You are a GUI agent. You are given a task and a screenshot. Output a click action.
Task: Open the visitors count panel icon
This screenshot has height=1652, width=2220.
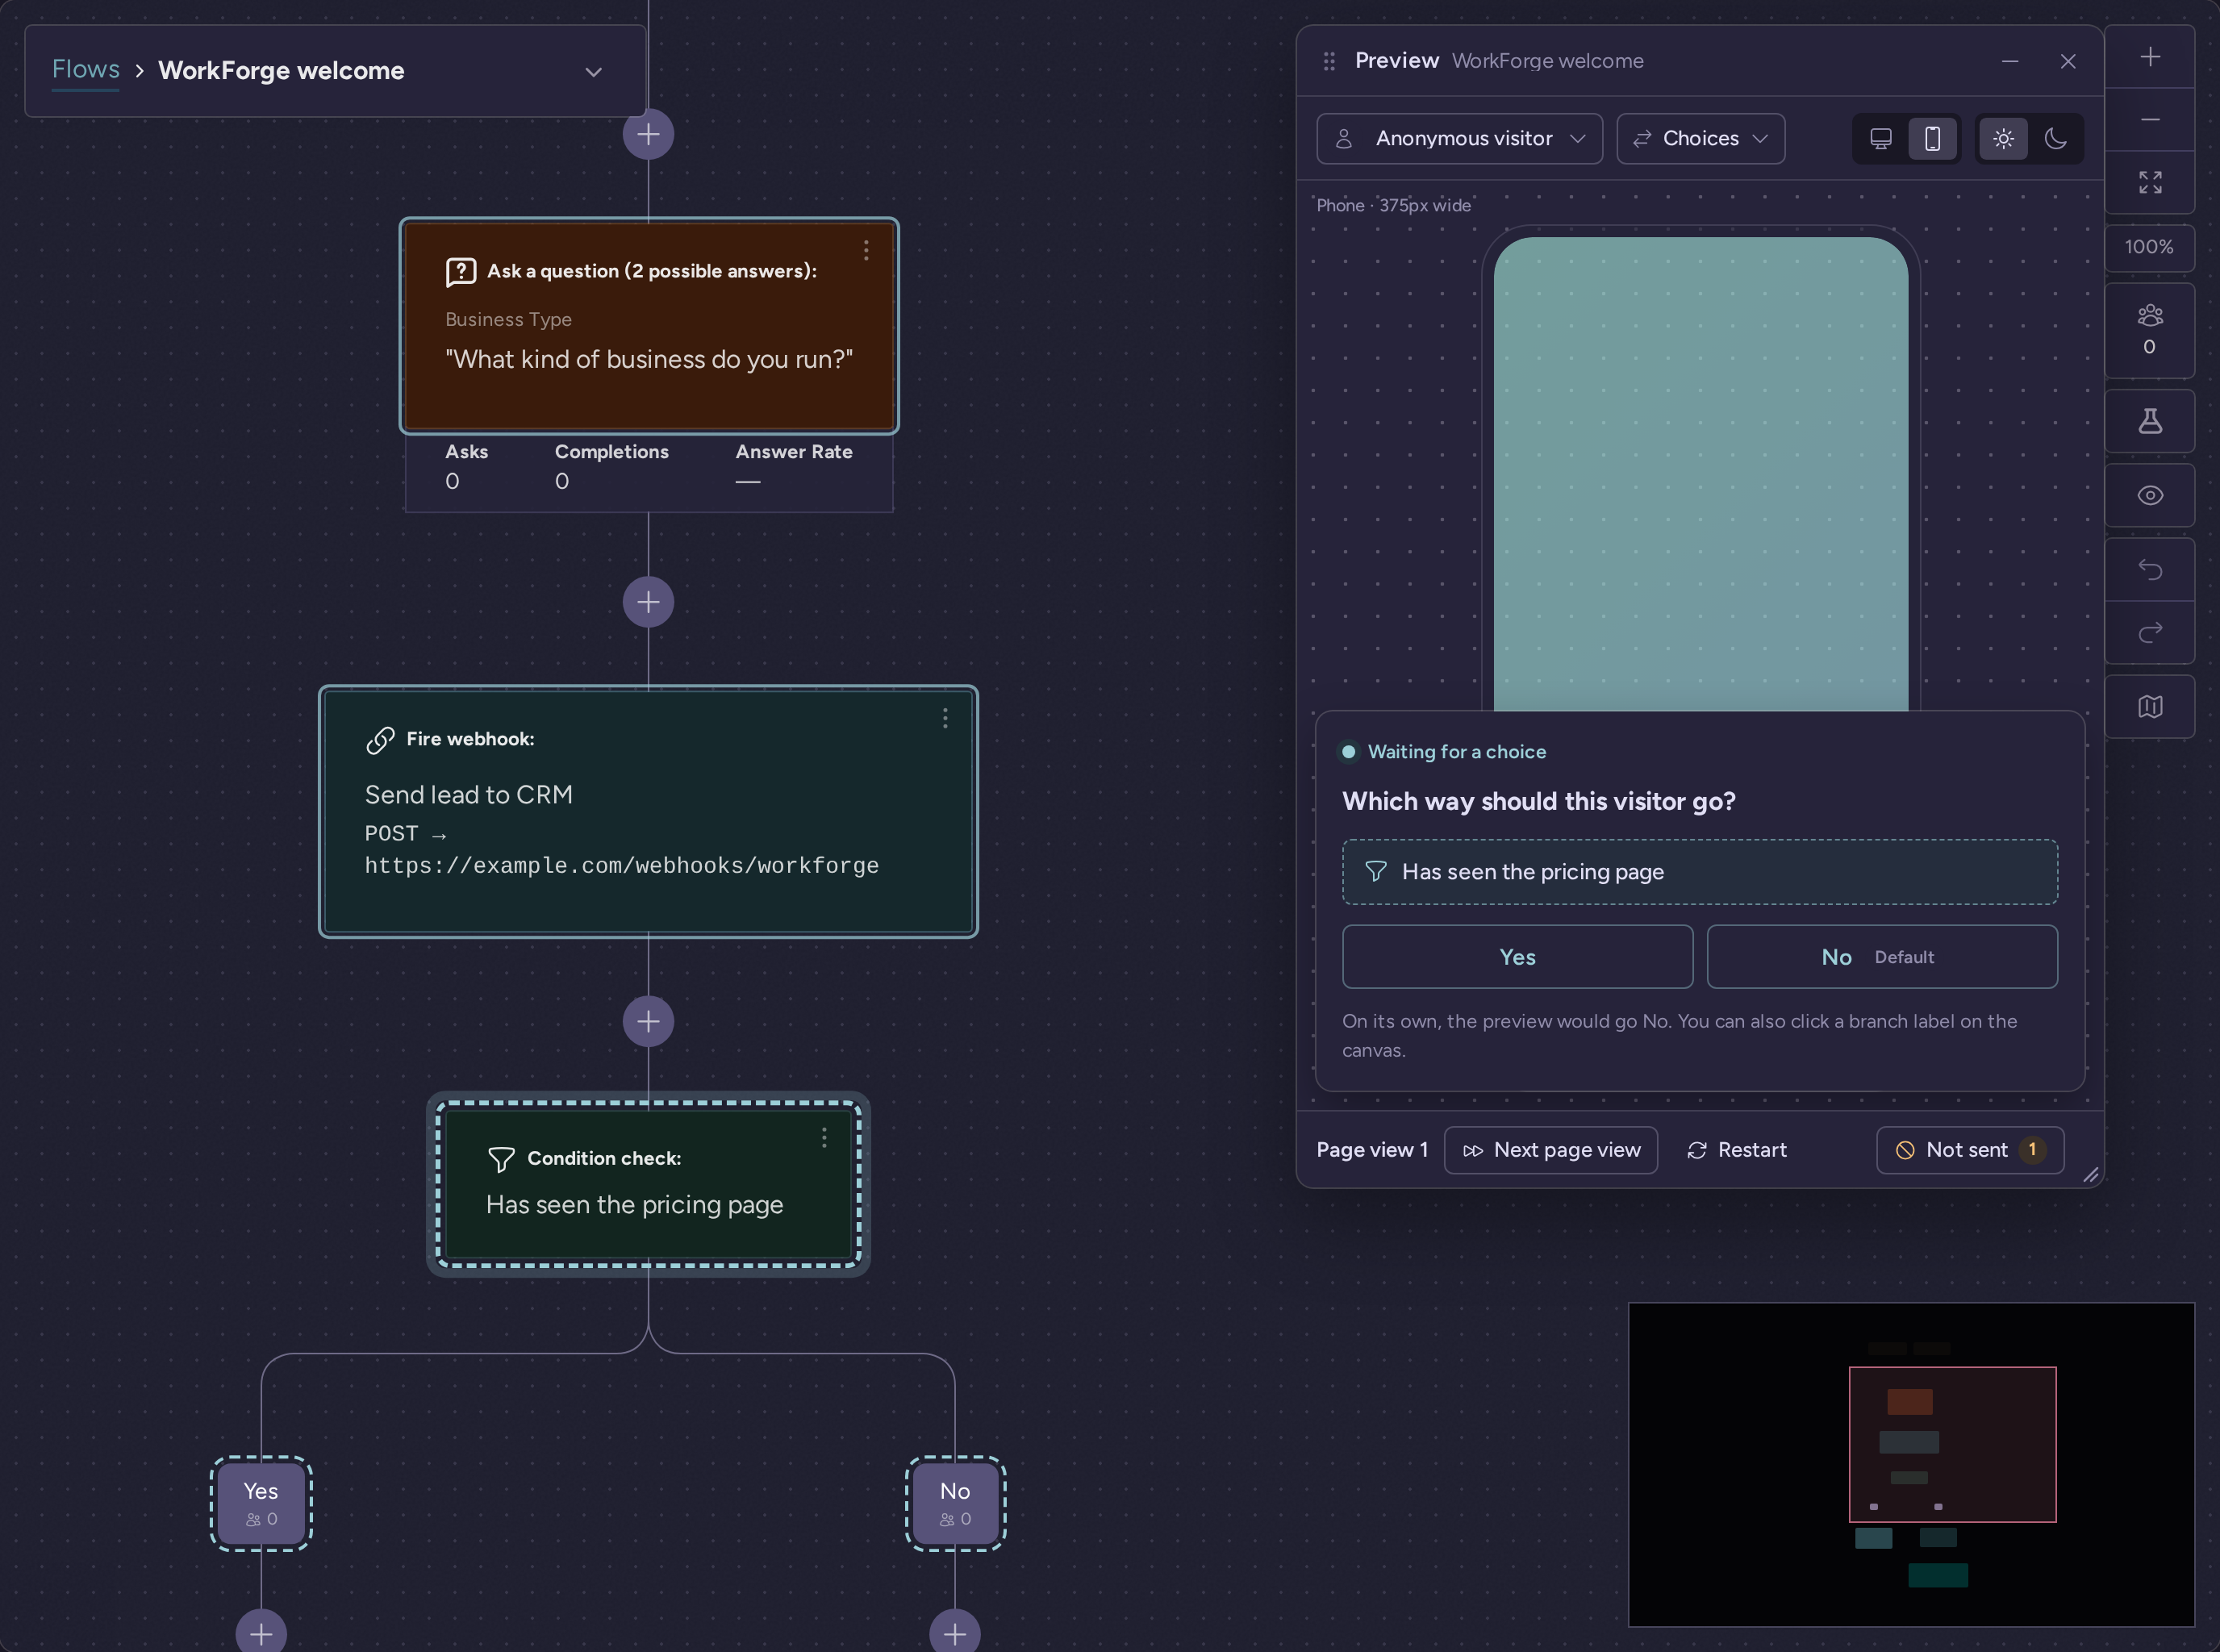point(2149,330)
